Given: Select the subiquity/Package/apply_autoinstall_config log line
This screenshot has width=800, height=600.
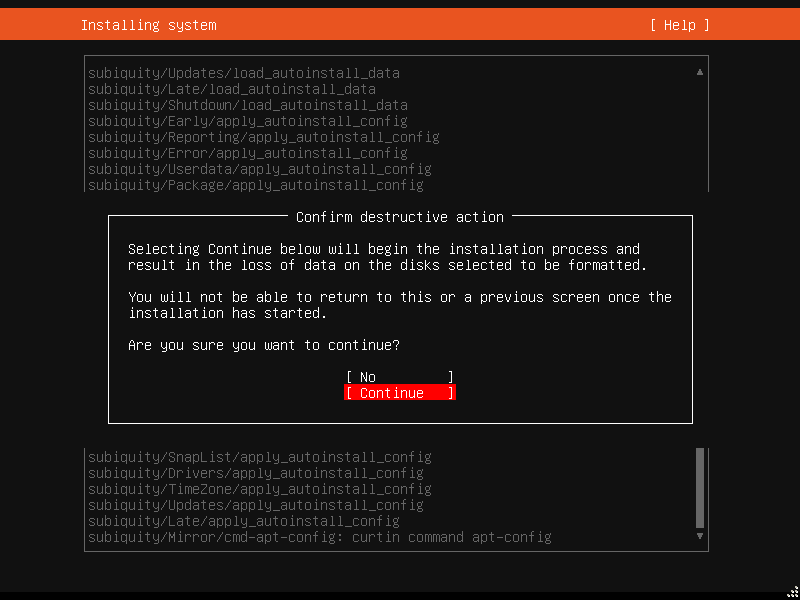Looking at the screenshot, I should click(x=256, y=185).
